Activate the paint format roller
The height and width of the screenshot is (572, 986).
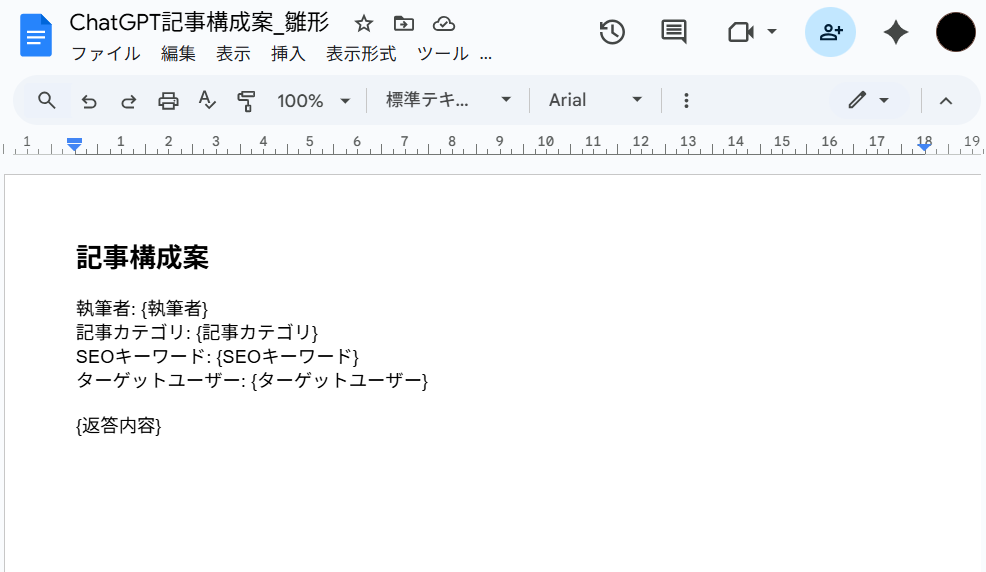coord(246,101)
